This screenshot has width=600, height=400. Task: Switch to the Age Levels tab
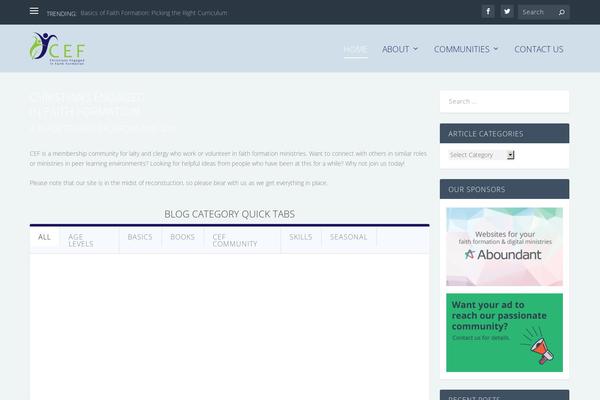click(x=89, y=240)
